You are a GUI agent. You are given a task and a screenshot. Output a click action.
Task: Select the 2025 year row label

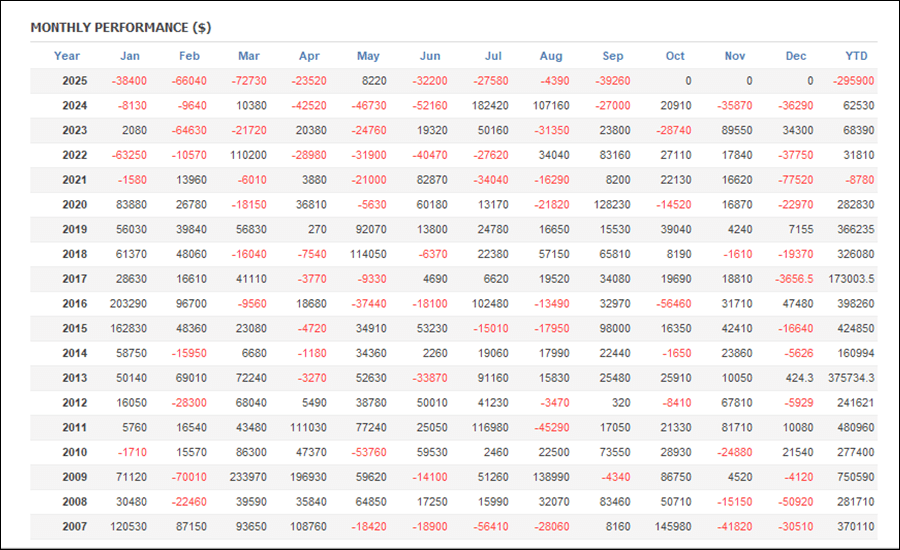pos(75,81)
